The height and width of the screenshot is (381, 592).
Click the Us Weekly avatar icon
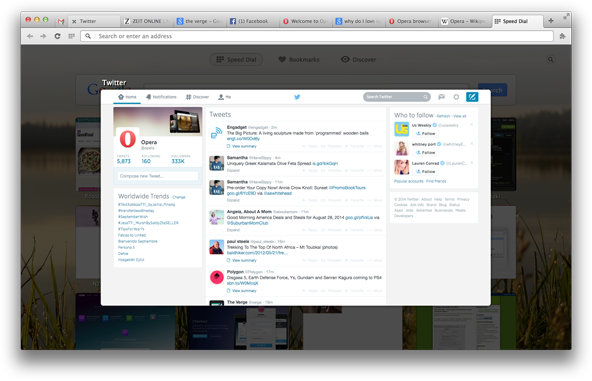[x=401, y=129]
